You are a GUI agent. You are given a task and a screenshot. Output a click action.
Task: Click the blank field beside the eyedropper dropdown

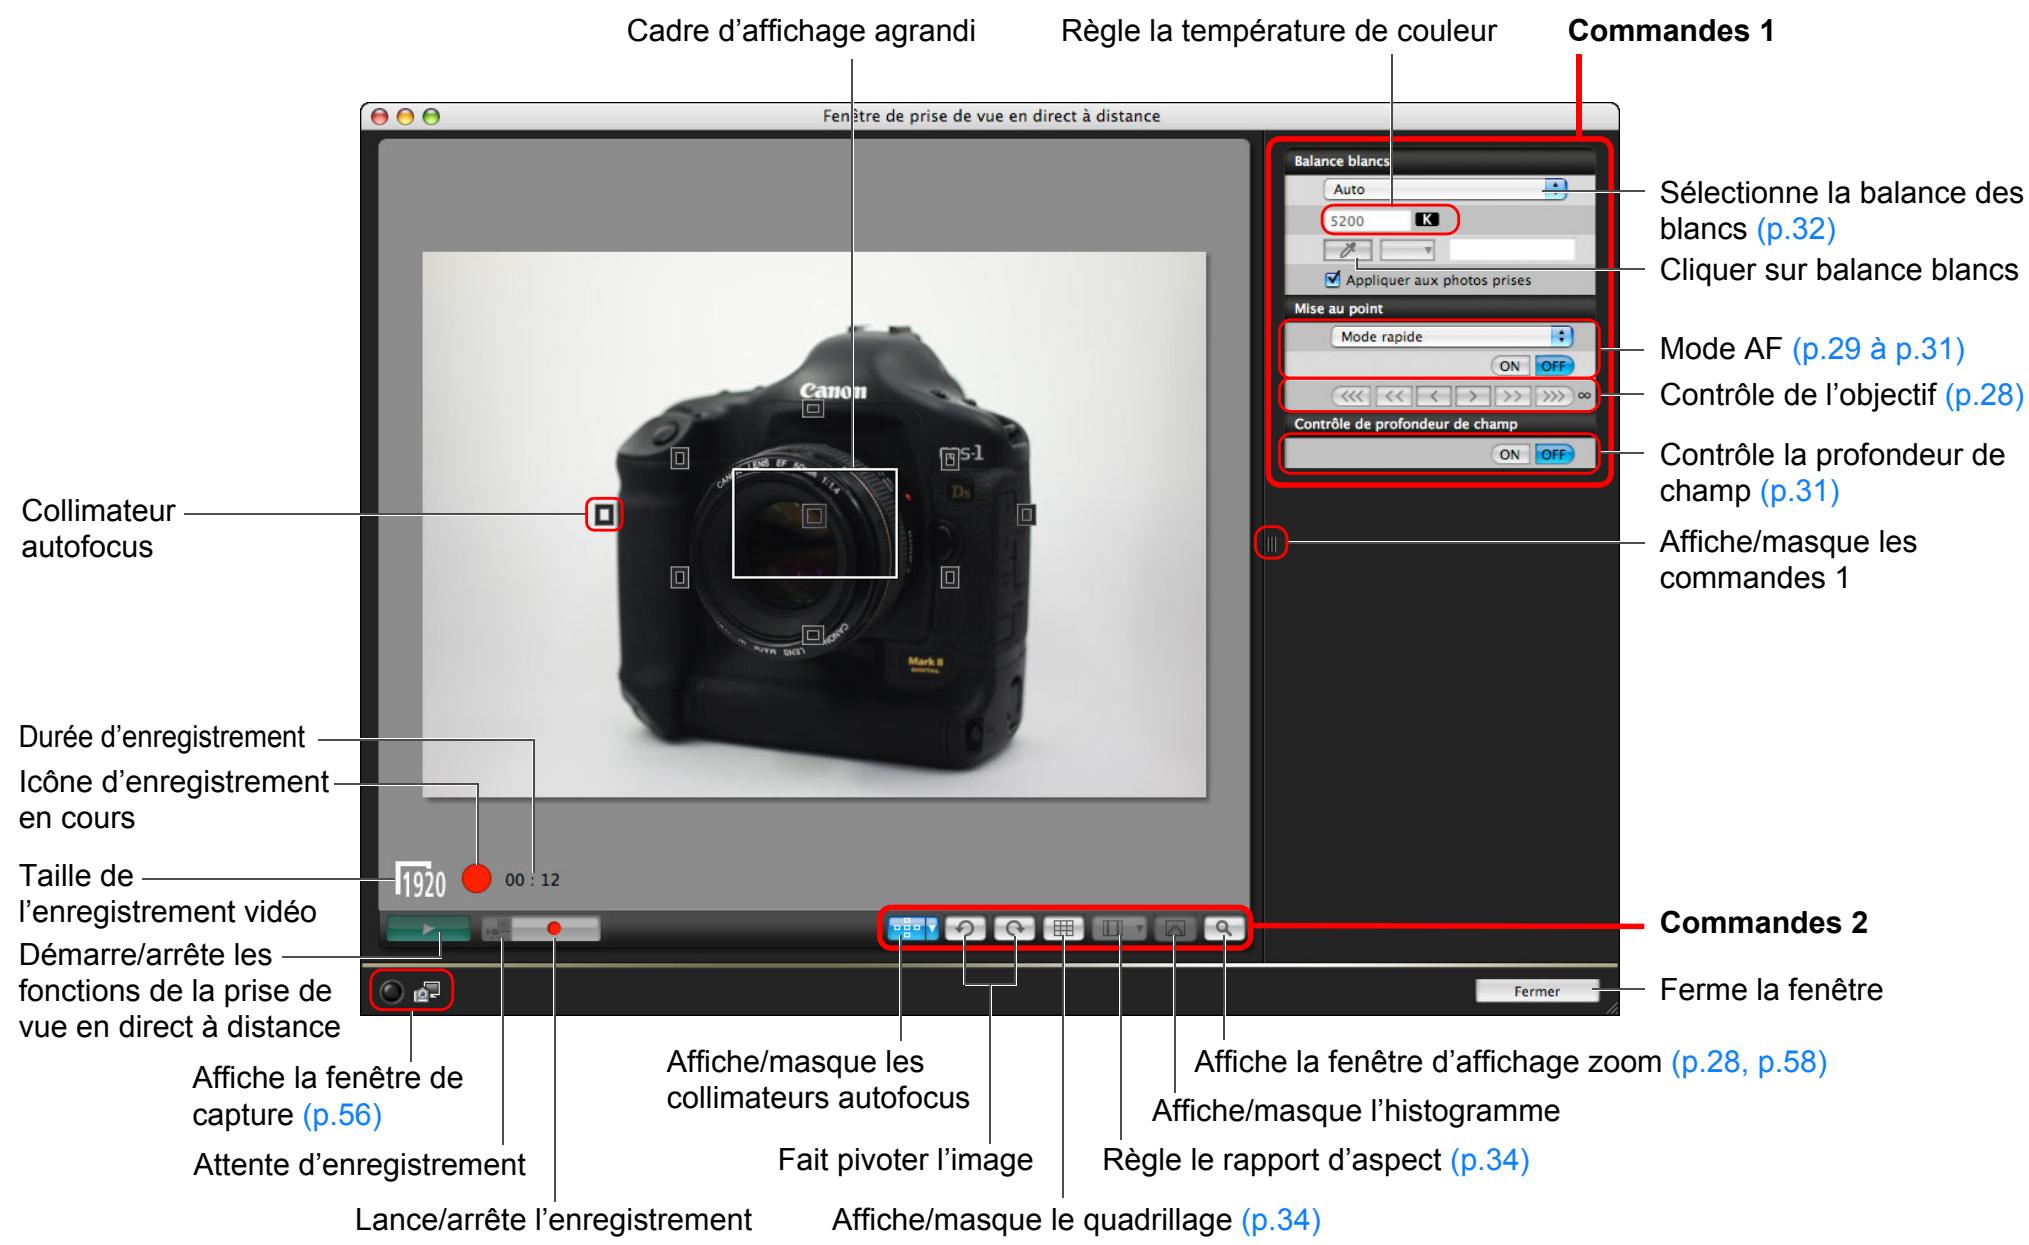[1512, 250]
